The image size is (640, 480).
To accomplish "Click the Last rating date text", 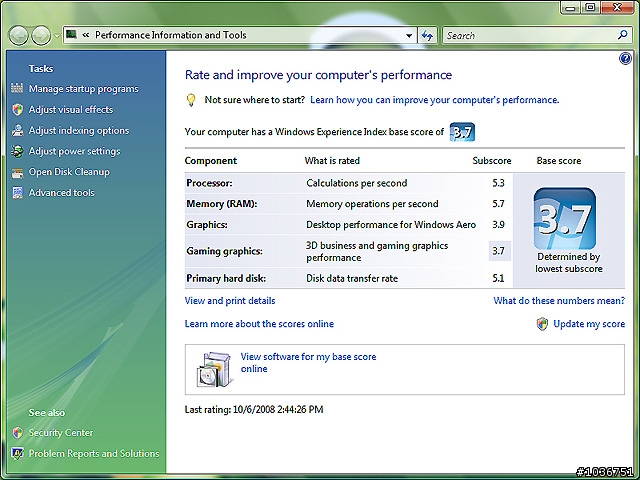I will pyautogui.click(x=254, y=409).
